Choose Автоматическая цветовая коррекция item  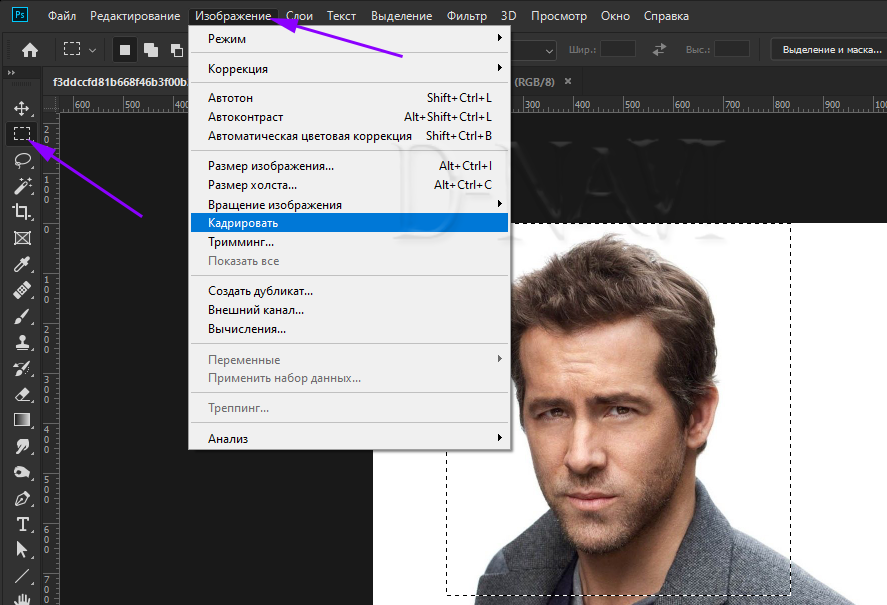coord(350,136)
